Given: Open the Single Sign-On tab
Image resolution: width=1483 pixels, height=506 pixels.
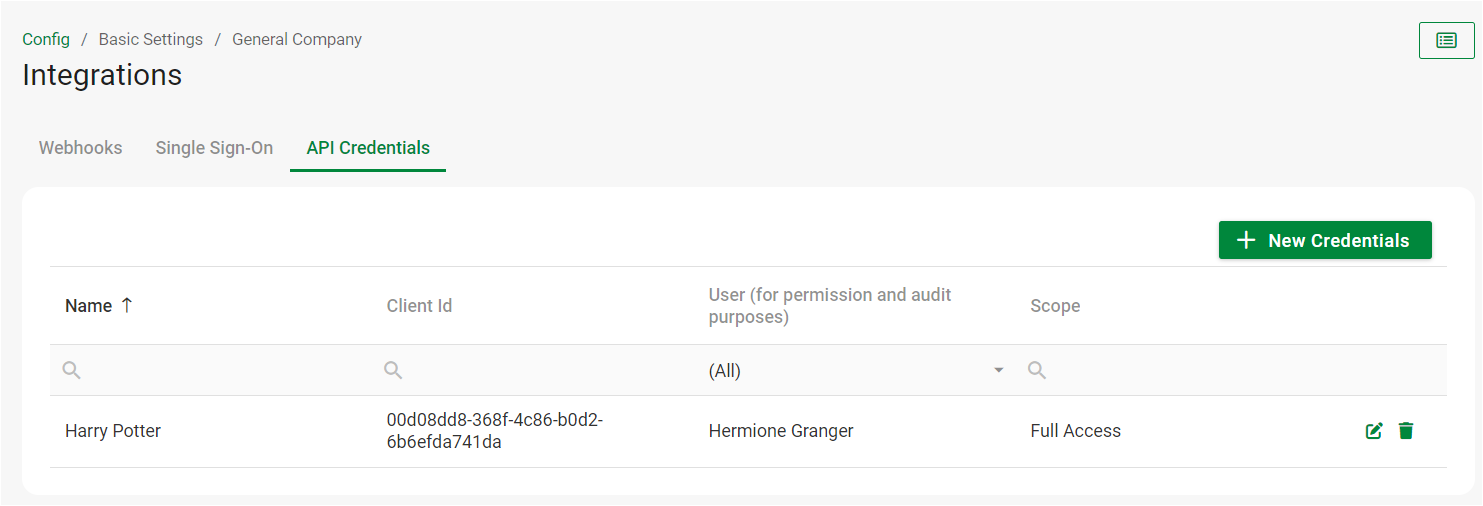Looking at the screenshot, I should (214, 148).
